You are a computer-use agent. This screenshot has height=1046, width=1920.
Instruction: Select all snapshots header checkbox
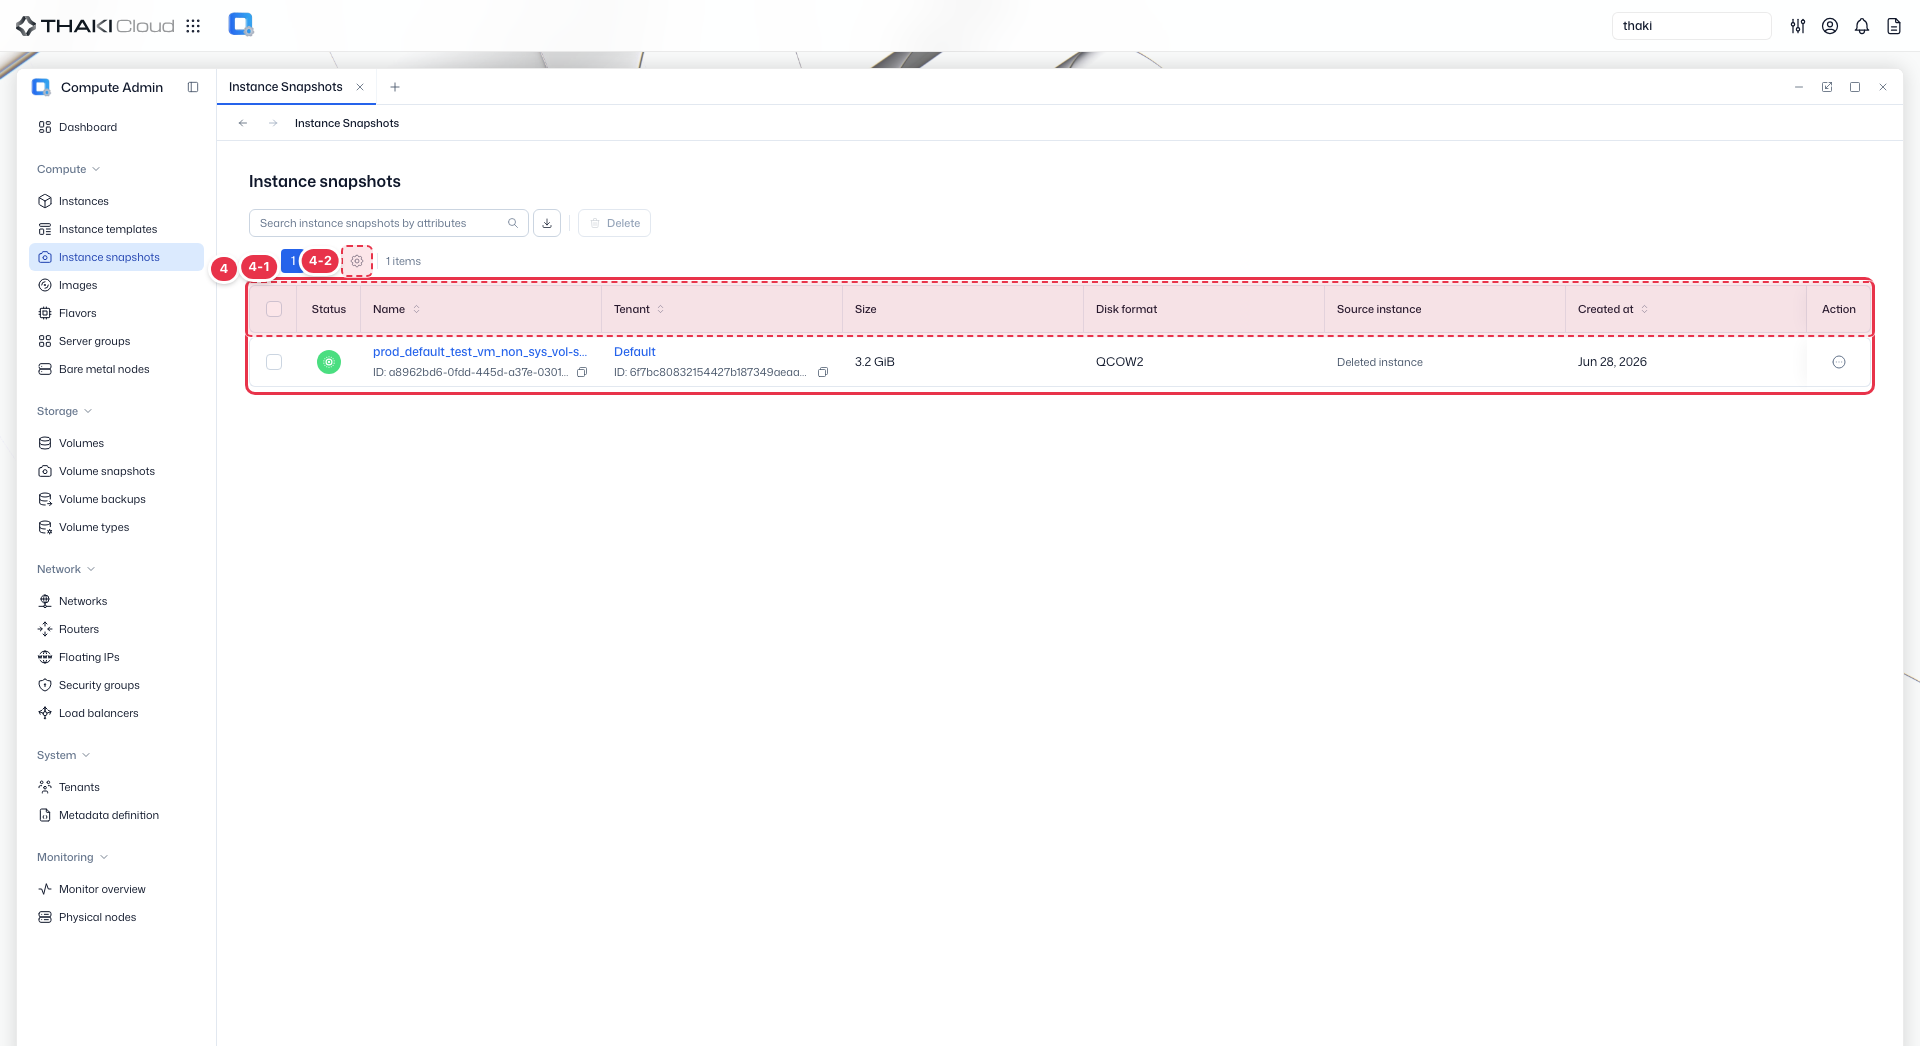click(x=274, y=309)
